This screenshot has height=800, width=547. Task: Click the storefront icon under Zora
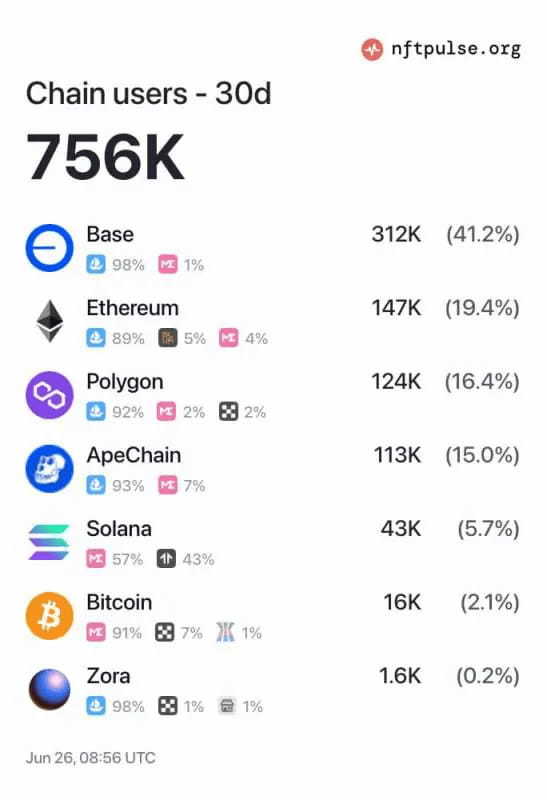[x=227, y=706]
